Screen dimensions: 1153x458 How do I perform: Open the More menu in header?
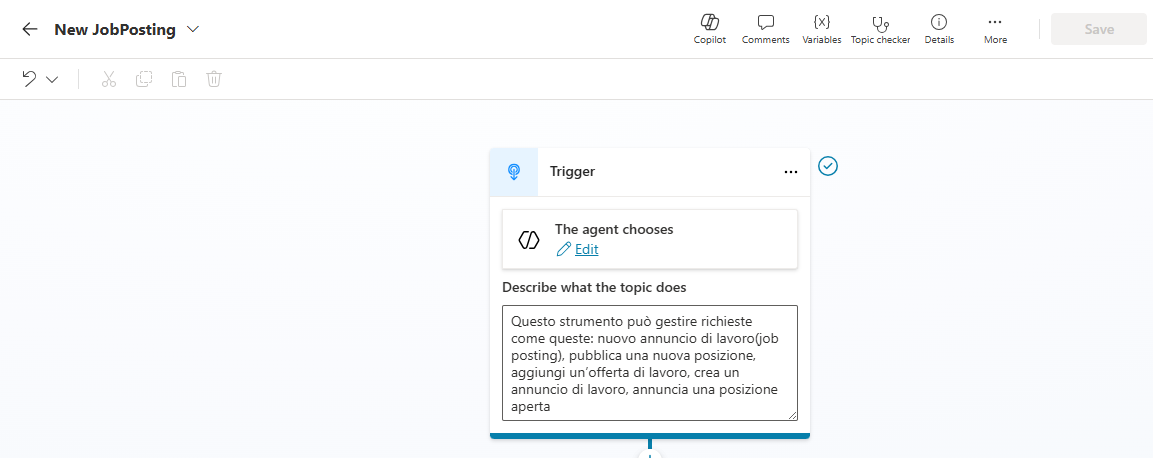click(x=995, y=28)
